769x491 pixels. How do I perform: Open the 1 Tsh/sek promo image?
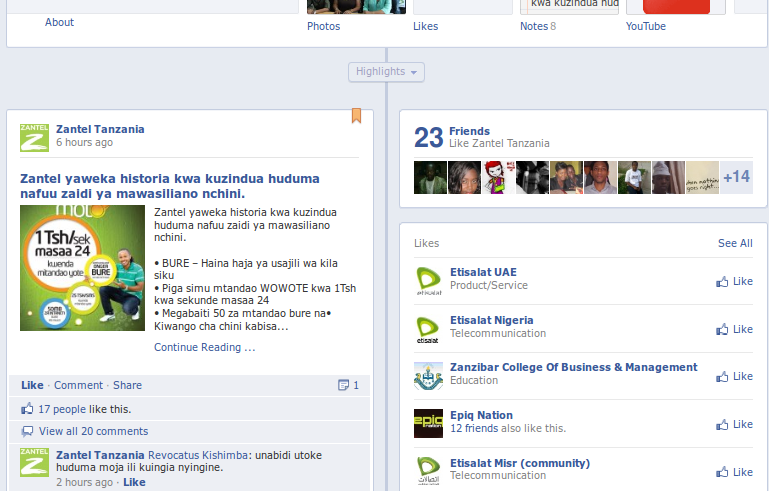[82, 268]
